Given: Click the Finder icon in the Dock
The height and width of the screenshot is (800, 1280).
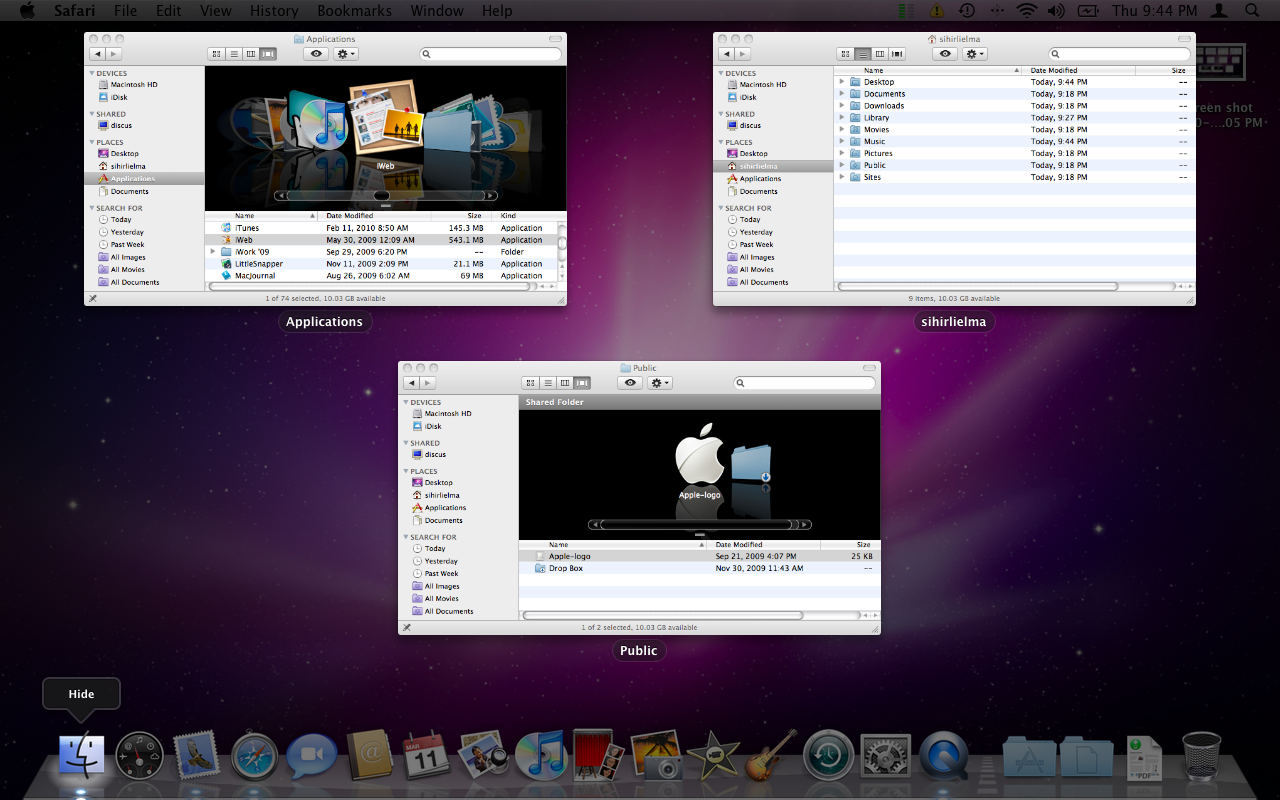Looking at the screenshot, I should [x=81, y=755].
